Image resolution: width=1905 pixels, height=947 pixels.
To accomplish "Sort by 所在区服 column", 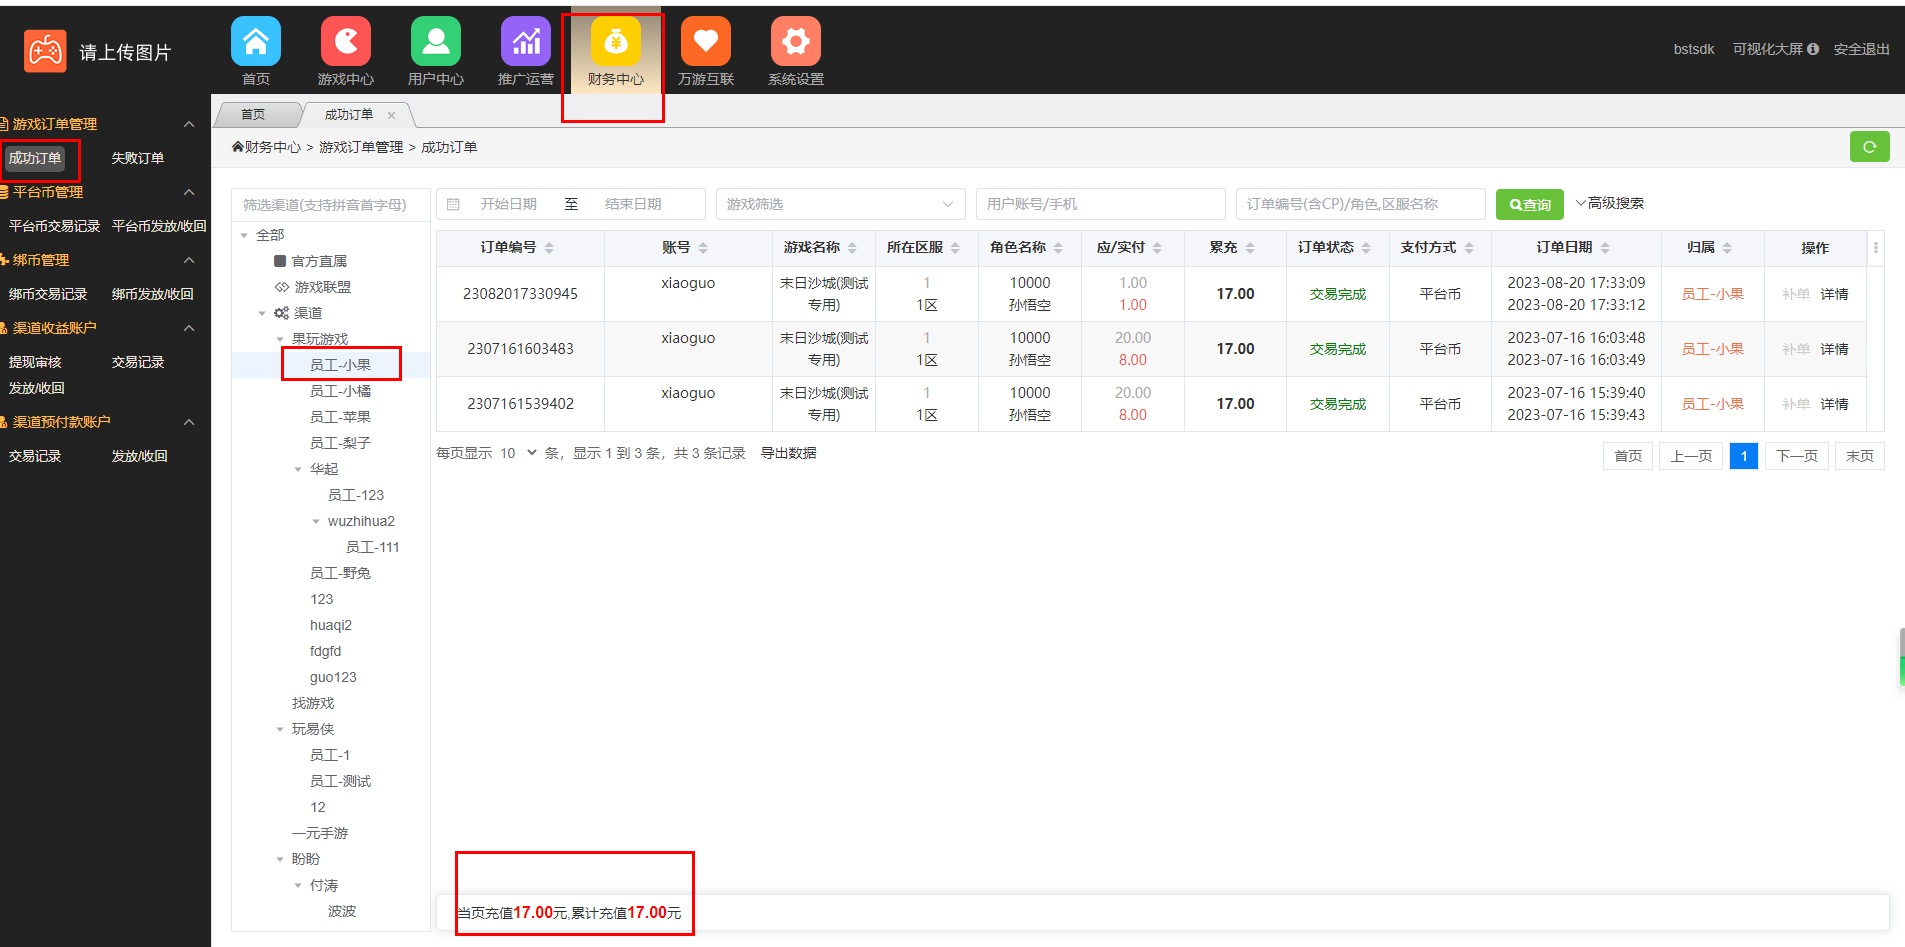I will [x=955, y=248].
